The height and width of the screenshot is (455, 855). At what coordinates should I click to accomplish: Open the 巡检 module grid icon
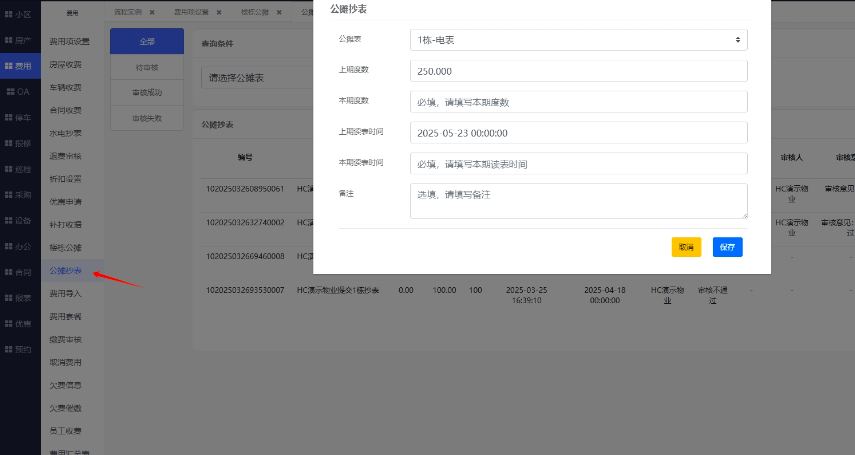[x=9, y=169]
